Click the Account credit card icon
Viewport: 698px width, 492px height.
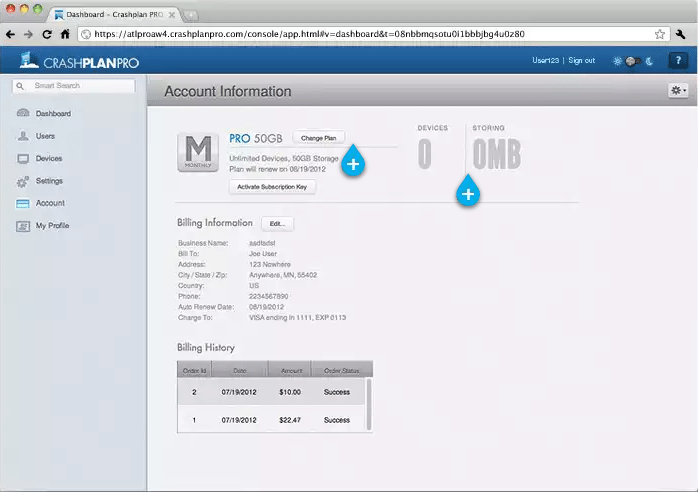23,203
